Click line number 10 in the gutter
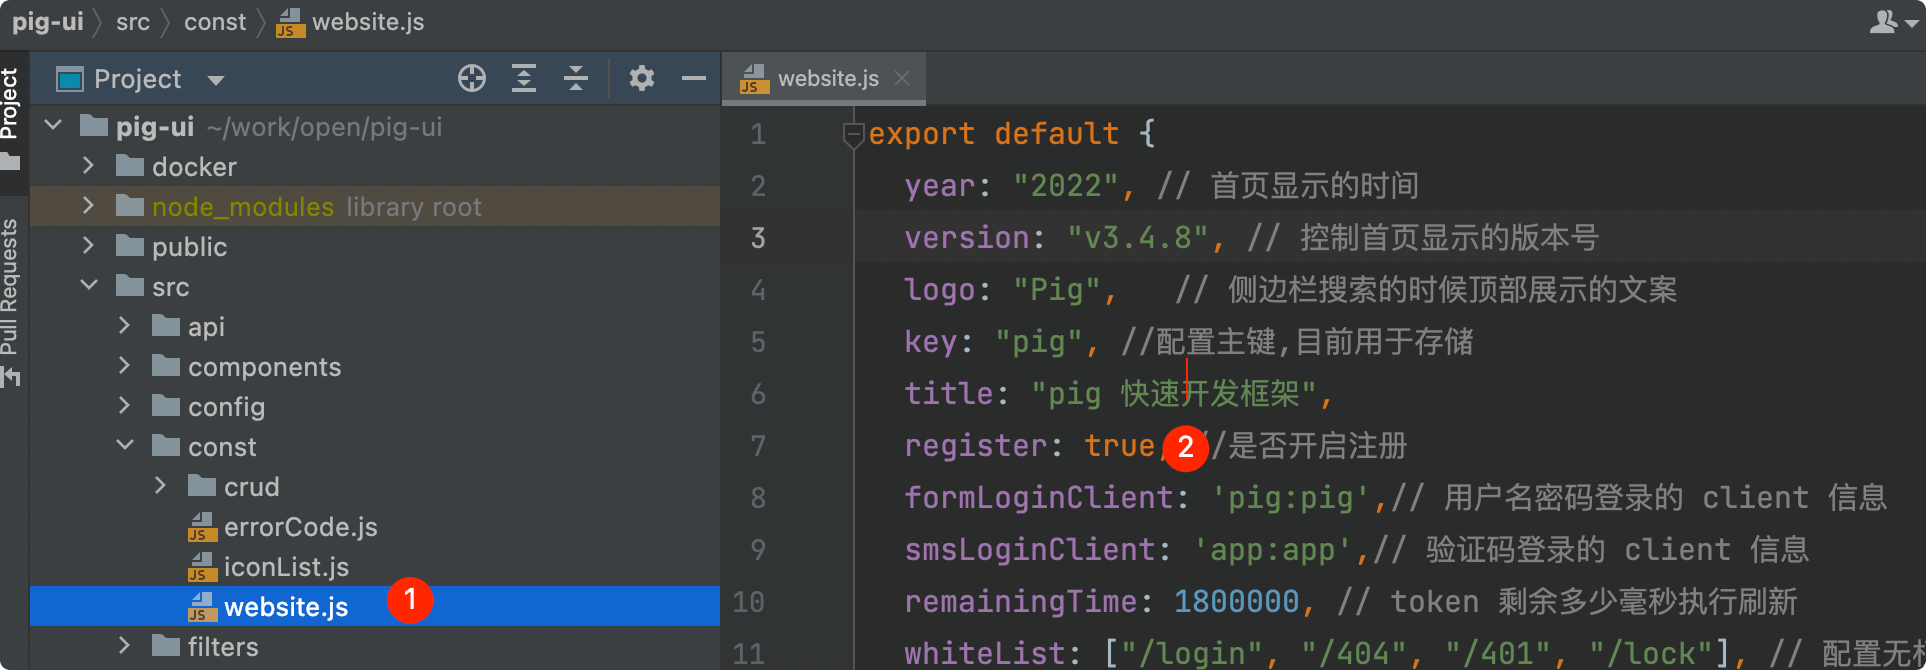Viewport: 1926px width, 670px height. 749,602
